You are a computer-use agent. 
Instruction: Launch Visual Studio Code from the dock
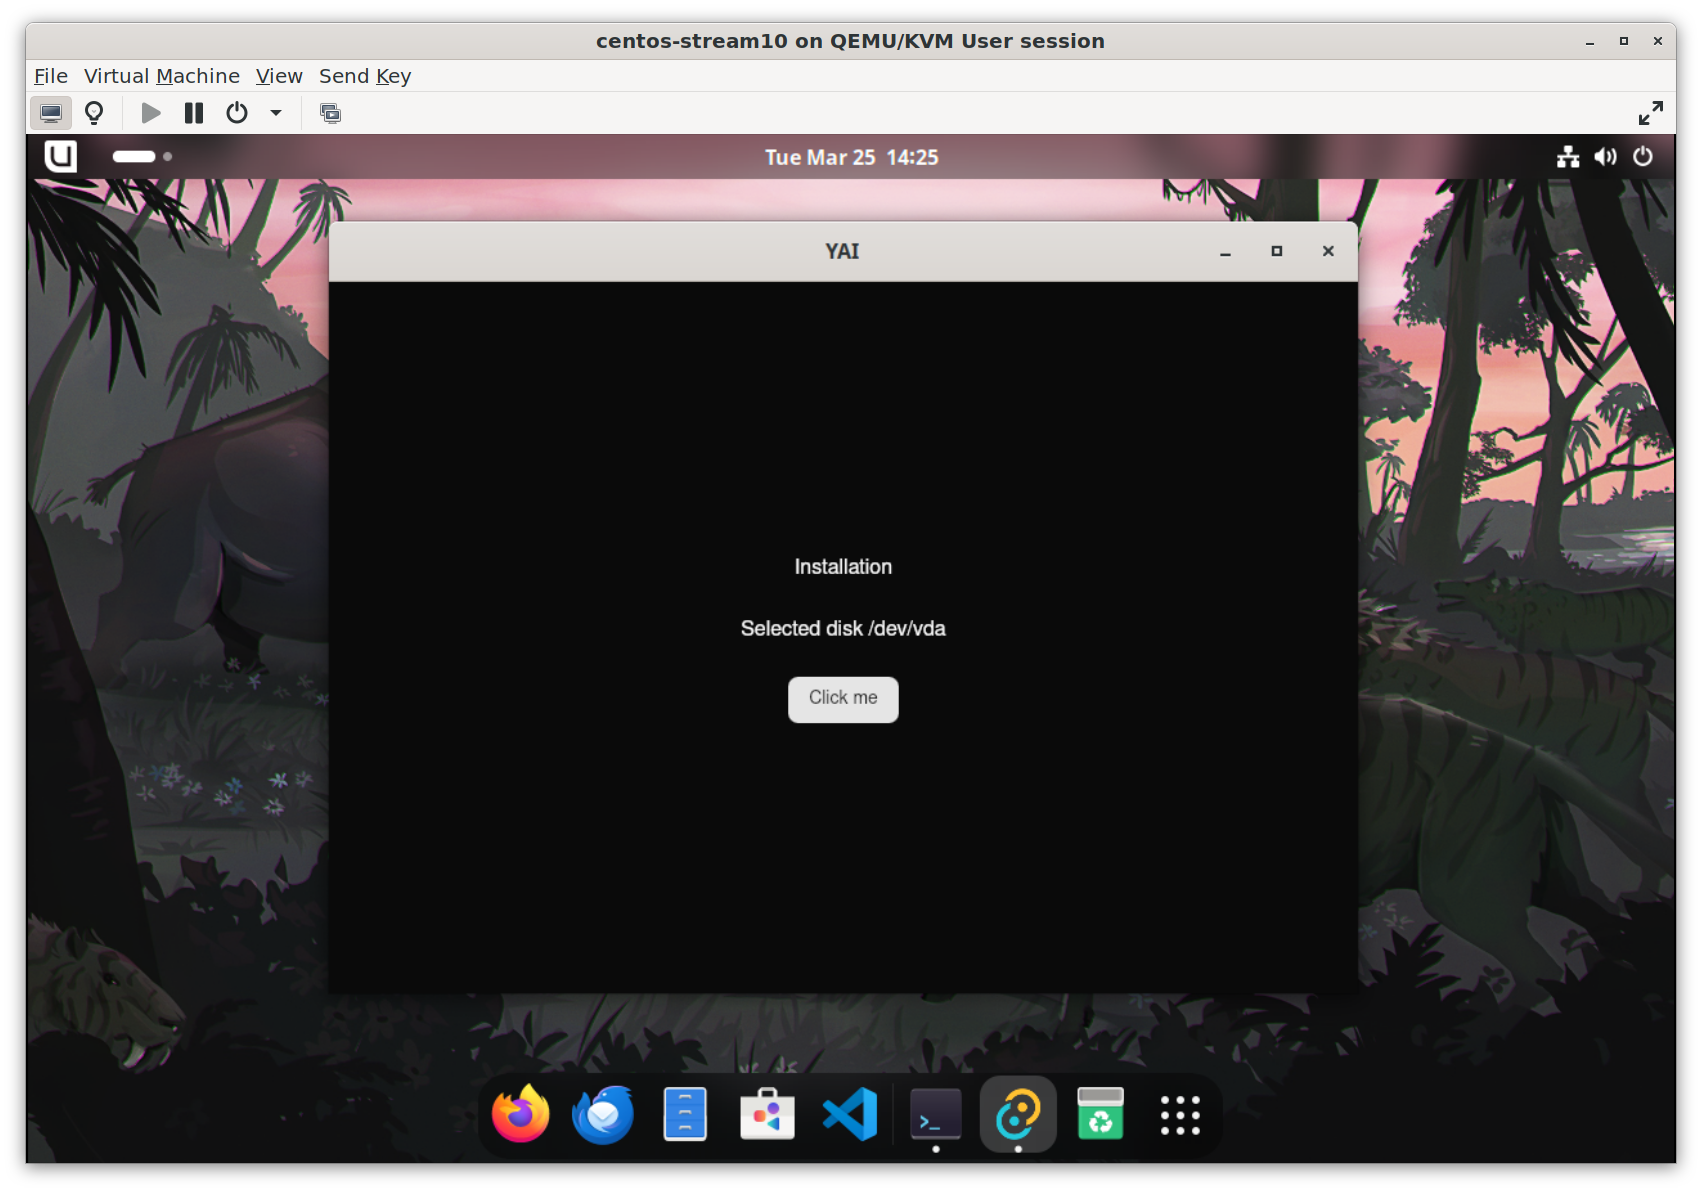(x=850, y=1114)
